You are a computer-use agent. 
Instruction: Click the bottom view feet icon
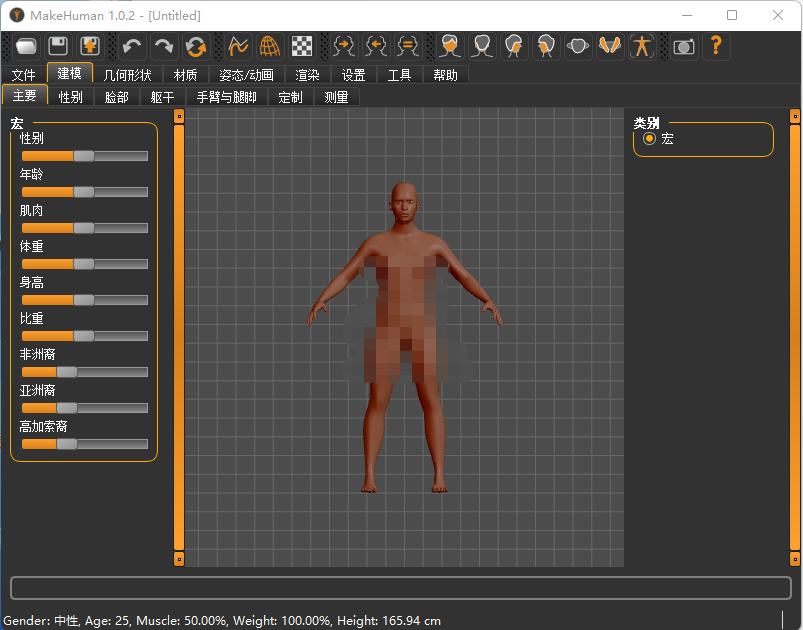tap(610, 47)
